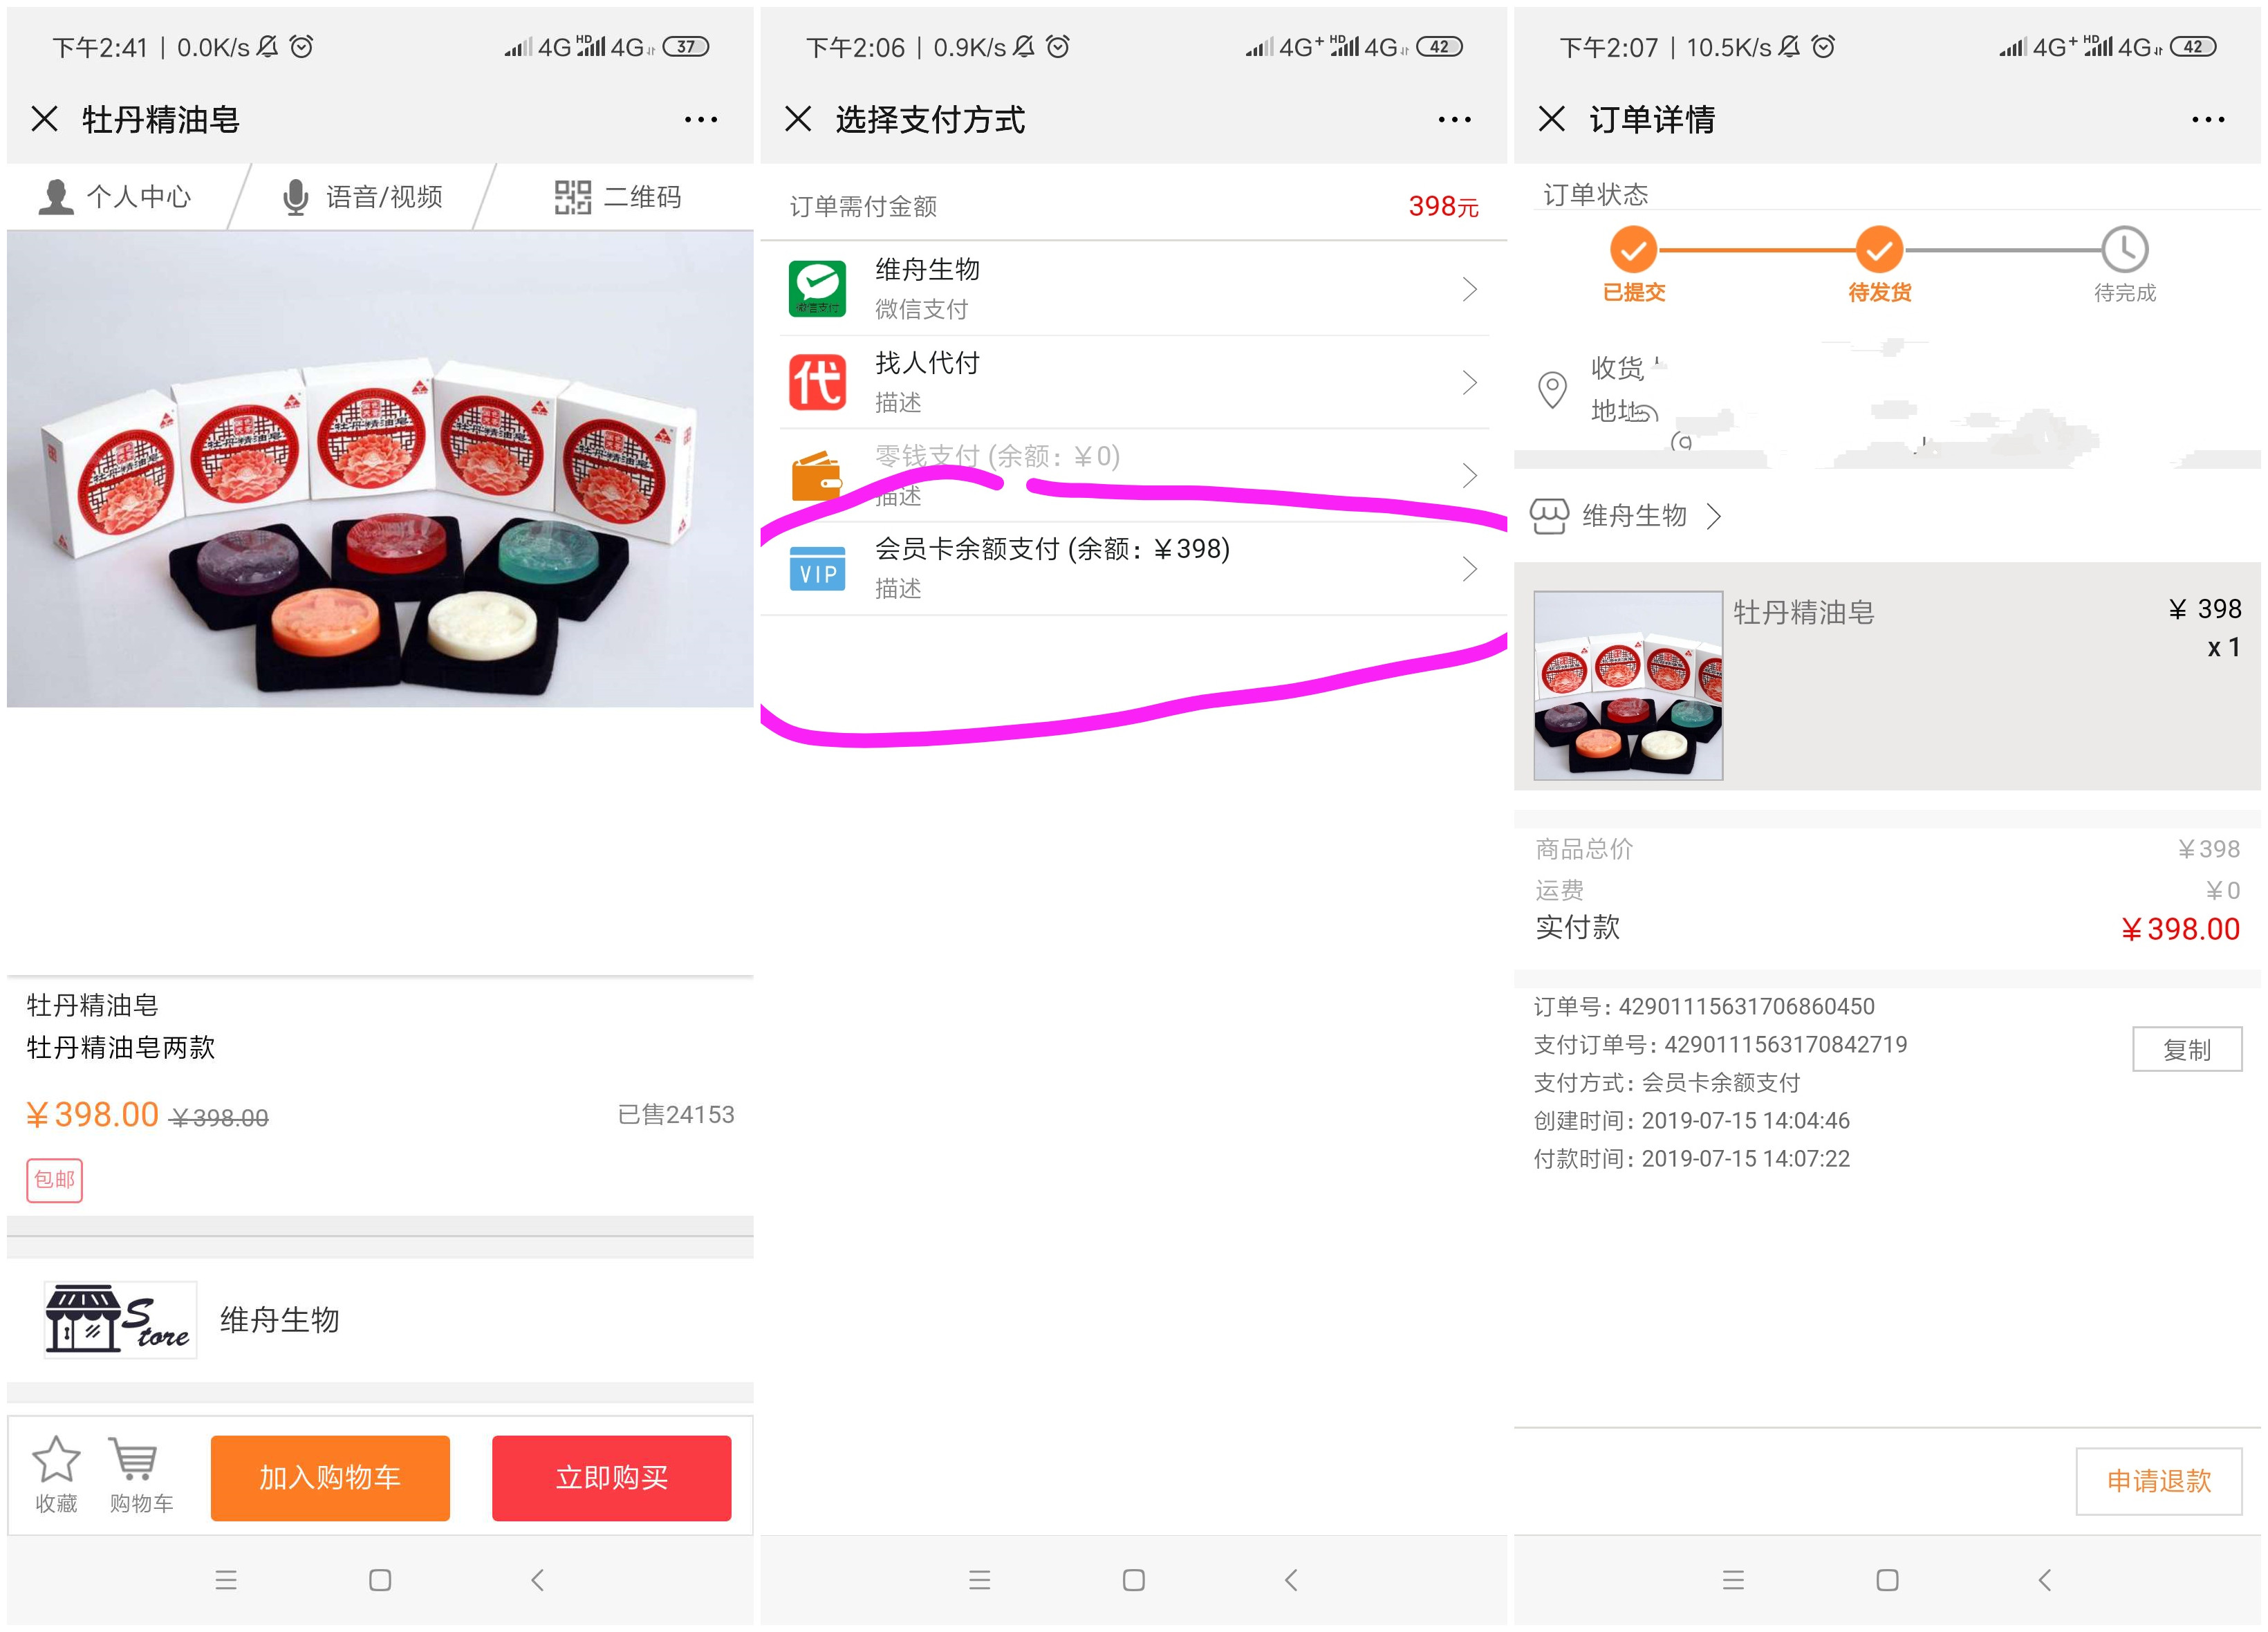Click the WeChat Pay 微信支付 option
The height and width of the screenshot is (1632, 2268).
pos(1134,287)
